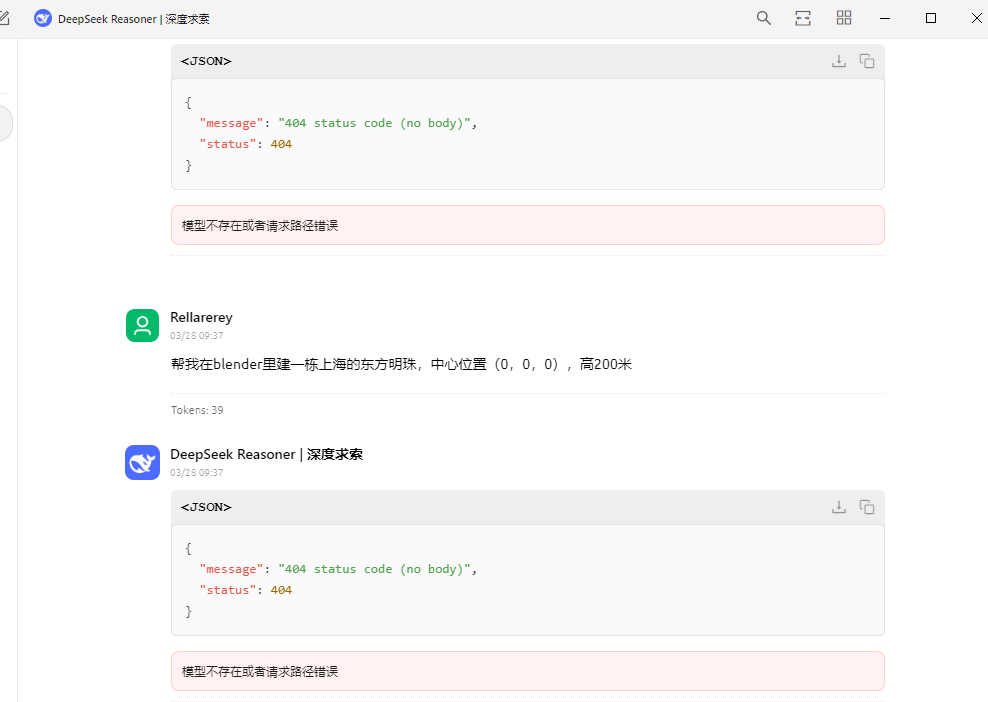Click the Tokens: 39 label
Screen dimensions: 988x702
coord(197,410)
